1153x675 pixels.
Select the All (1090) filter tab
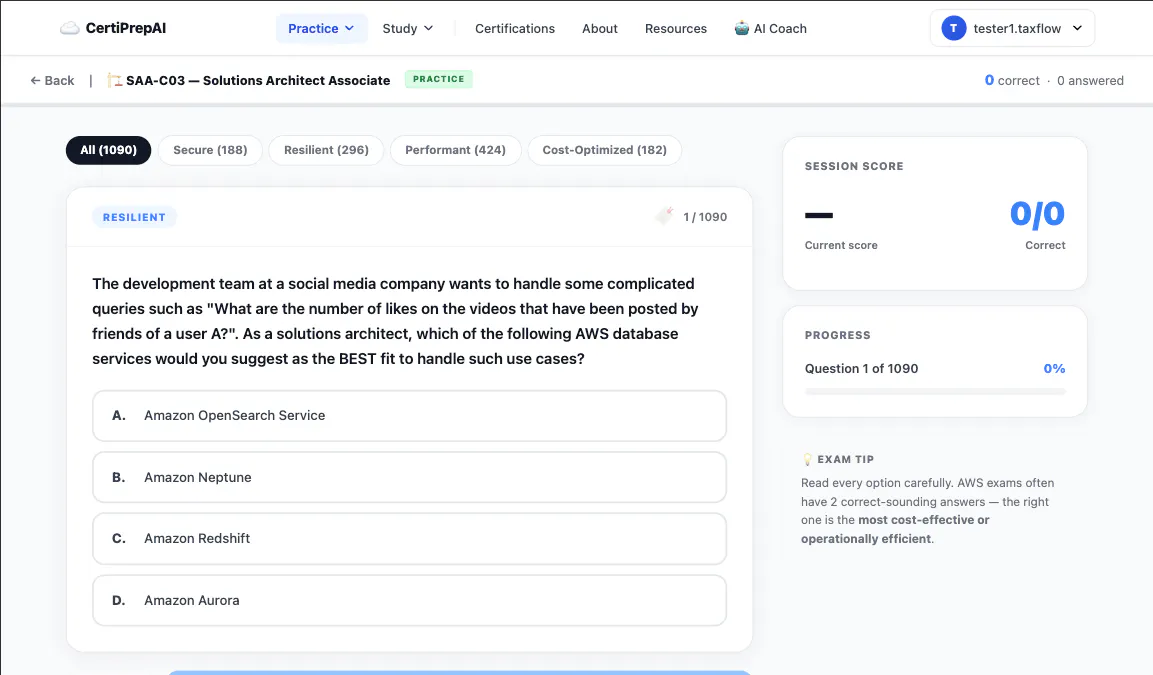[108, 150]
